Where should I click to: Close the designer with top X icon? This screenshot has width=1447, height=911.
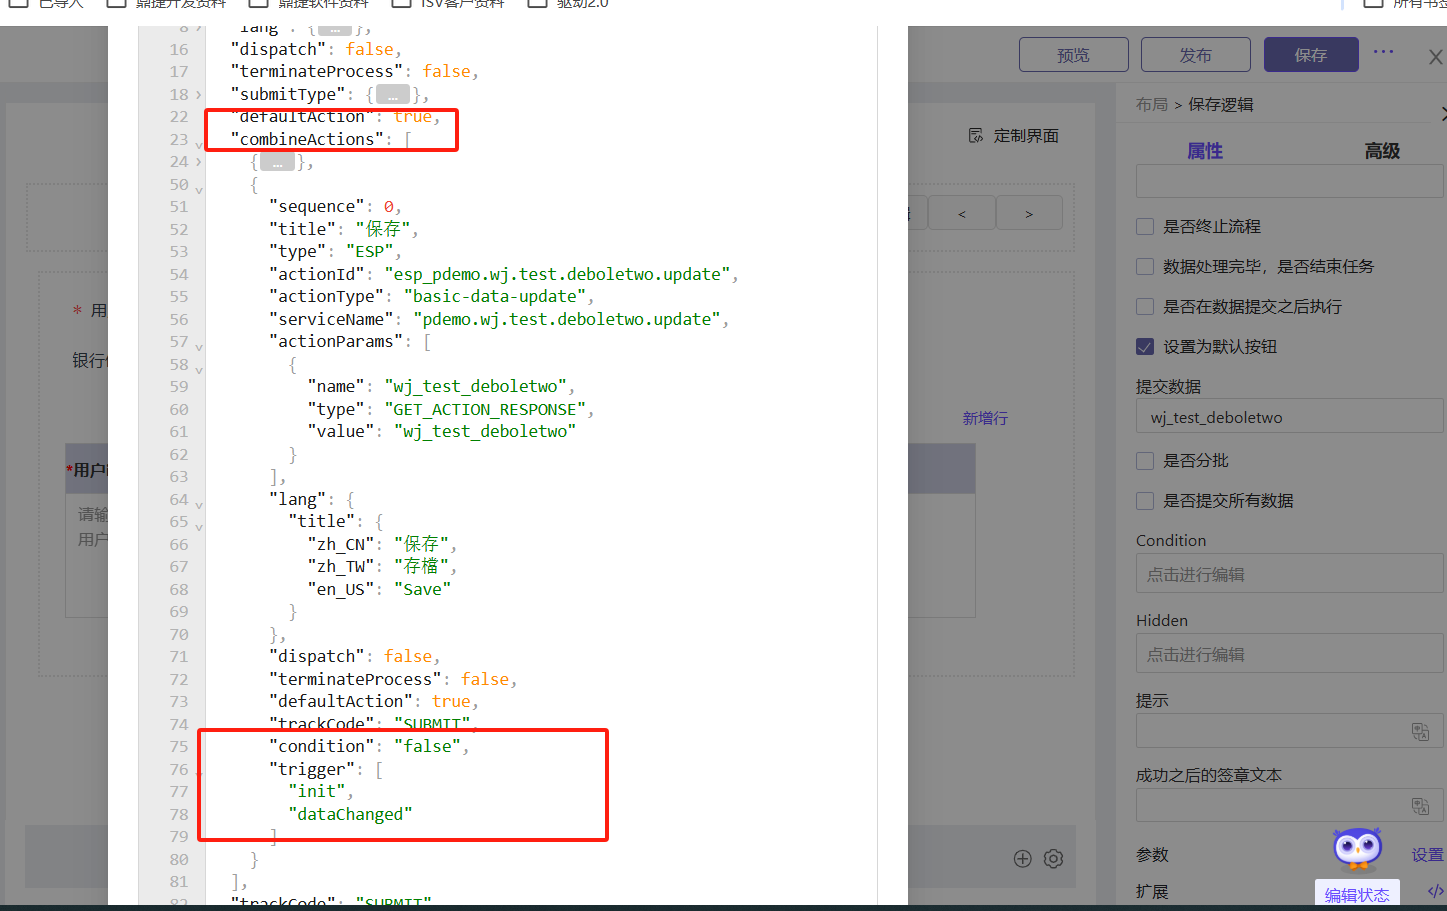tap(1435, 57)
